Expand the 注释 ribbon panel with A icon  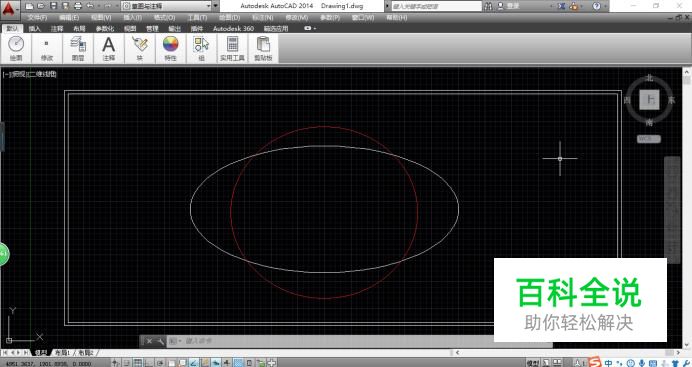tap(109, 49)
